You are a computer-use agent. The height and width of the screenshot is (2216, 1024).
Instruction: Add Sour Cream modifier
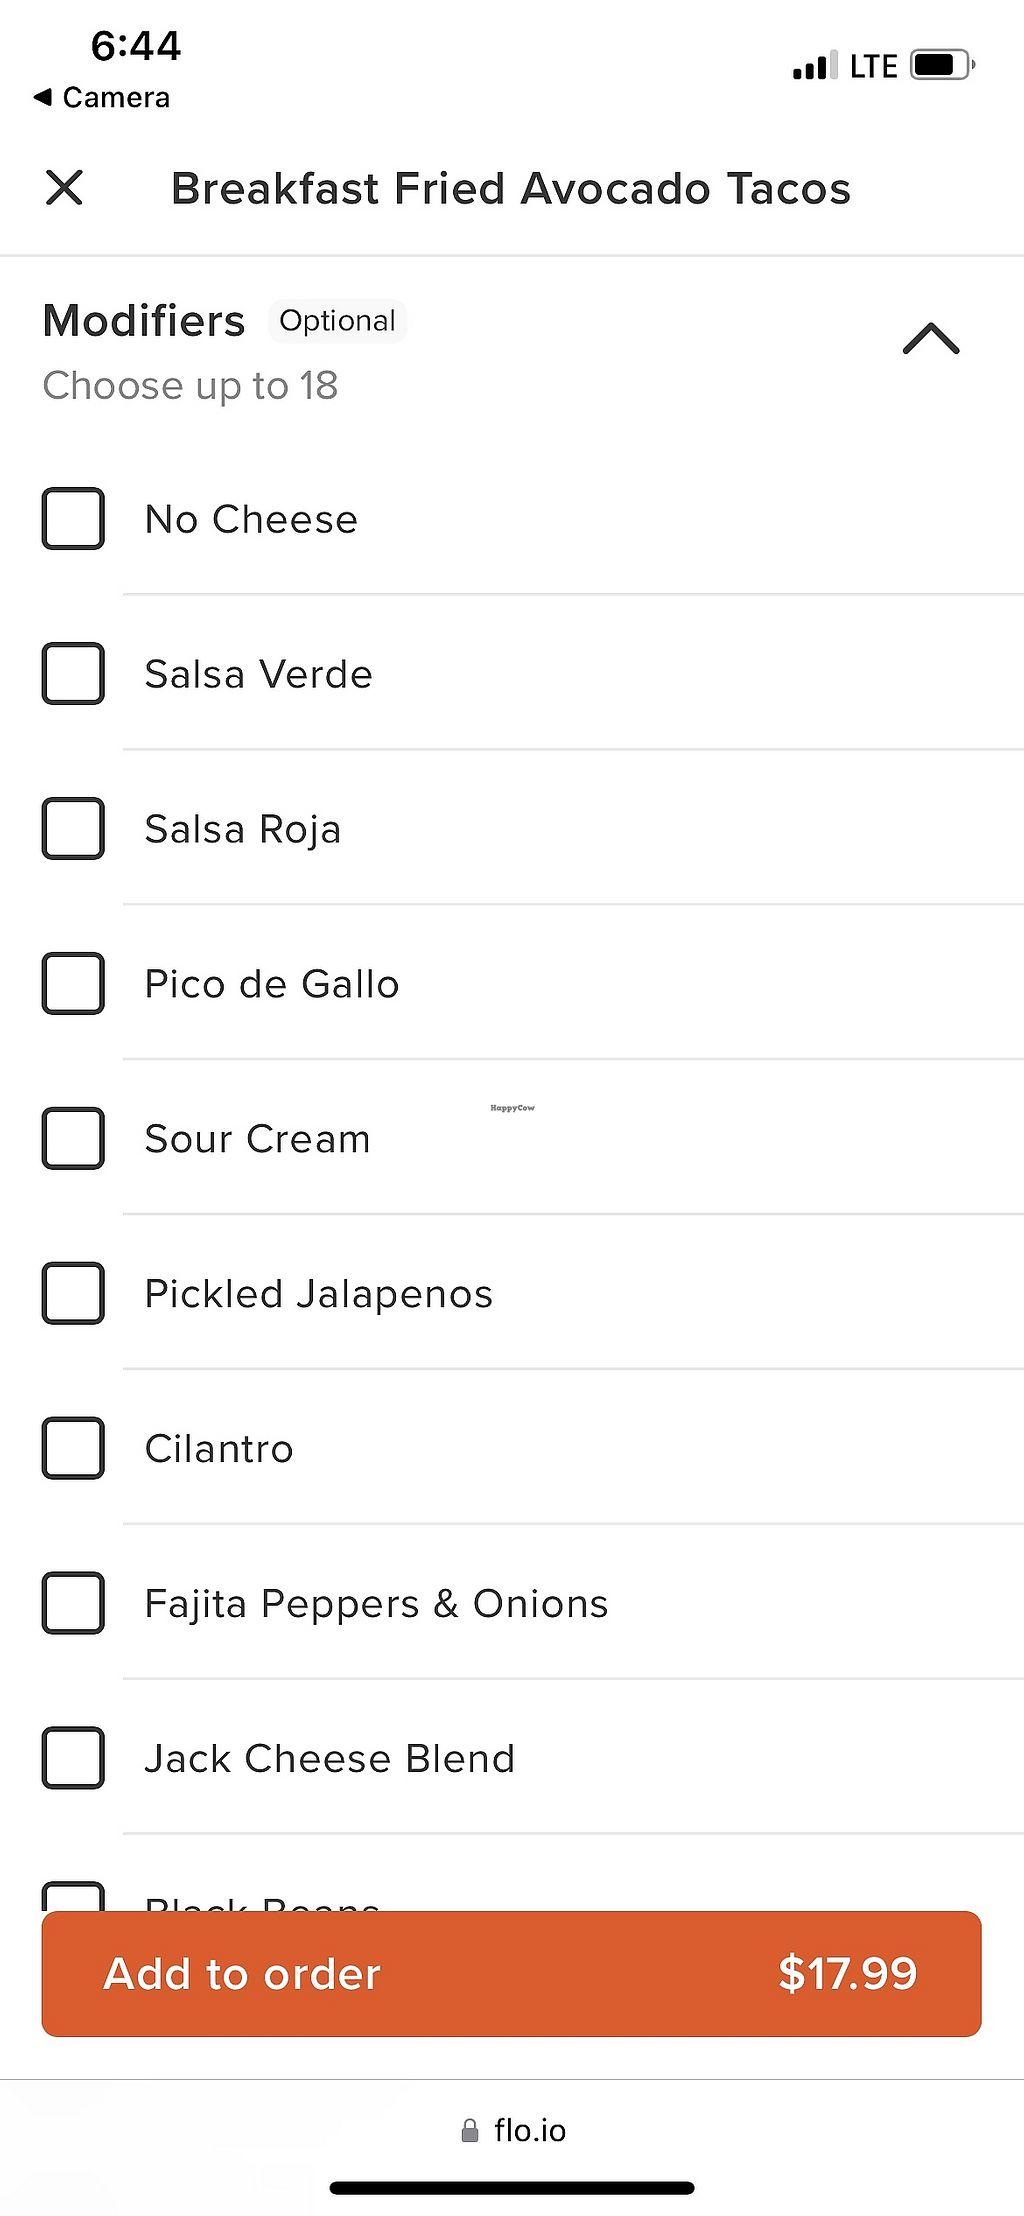click(x=73, y=1139)
